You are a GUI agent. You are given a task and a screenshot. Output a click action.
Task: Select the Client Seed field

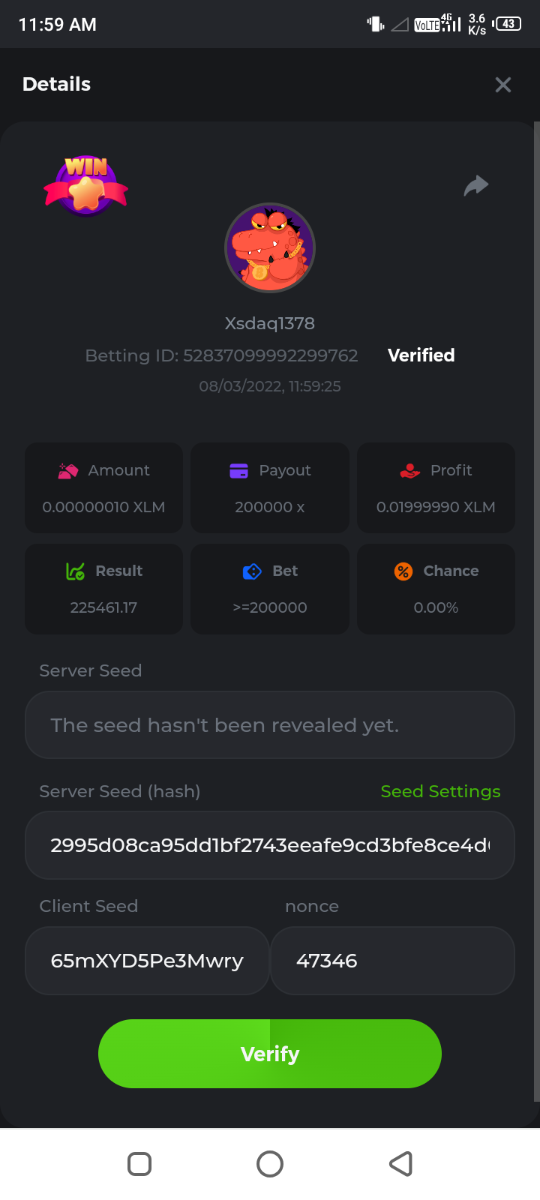point(147,961)
